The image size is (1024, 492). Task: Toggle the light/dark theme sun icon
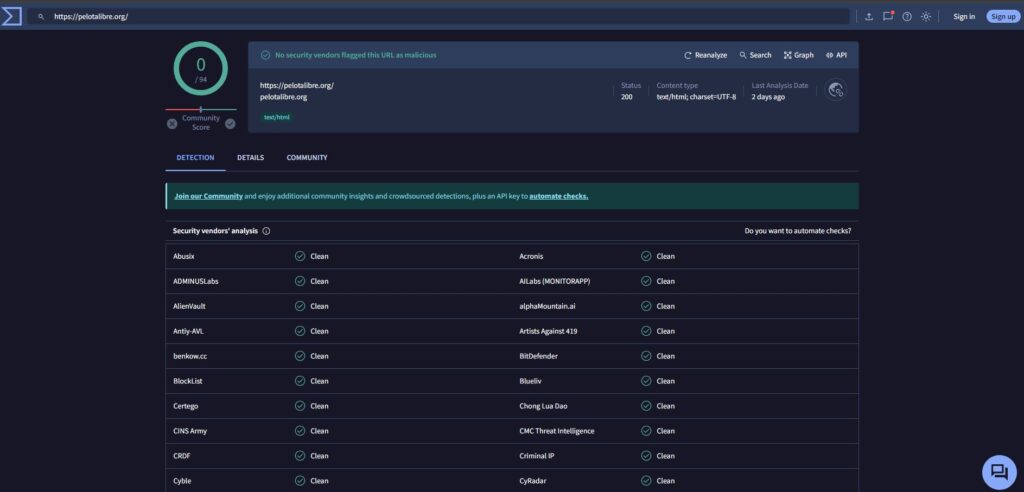click(926, 16)
